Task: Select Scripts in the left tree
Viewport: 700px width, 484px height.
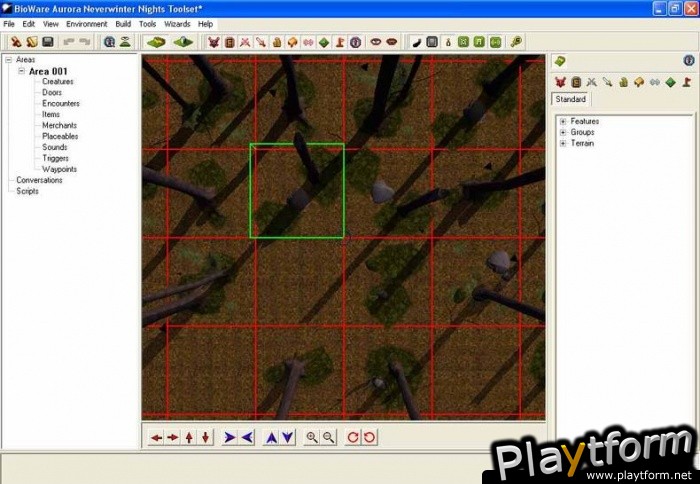Action: tap(27, 191)
